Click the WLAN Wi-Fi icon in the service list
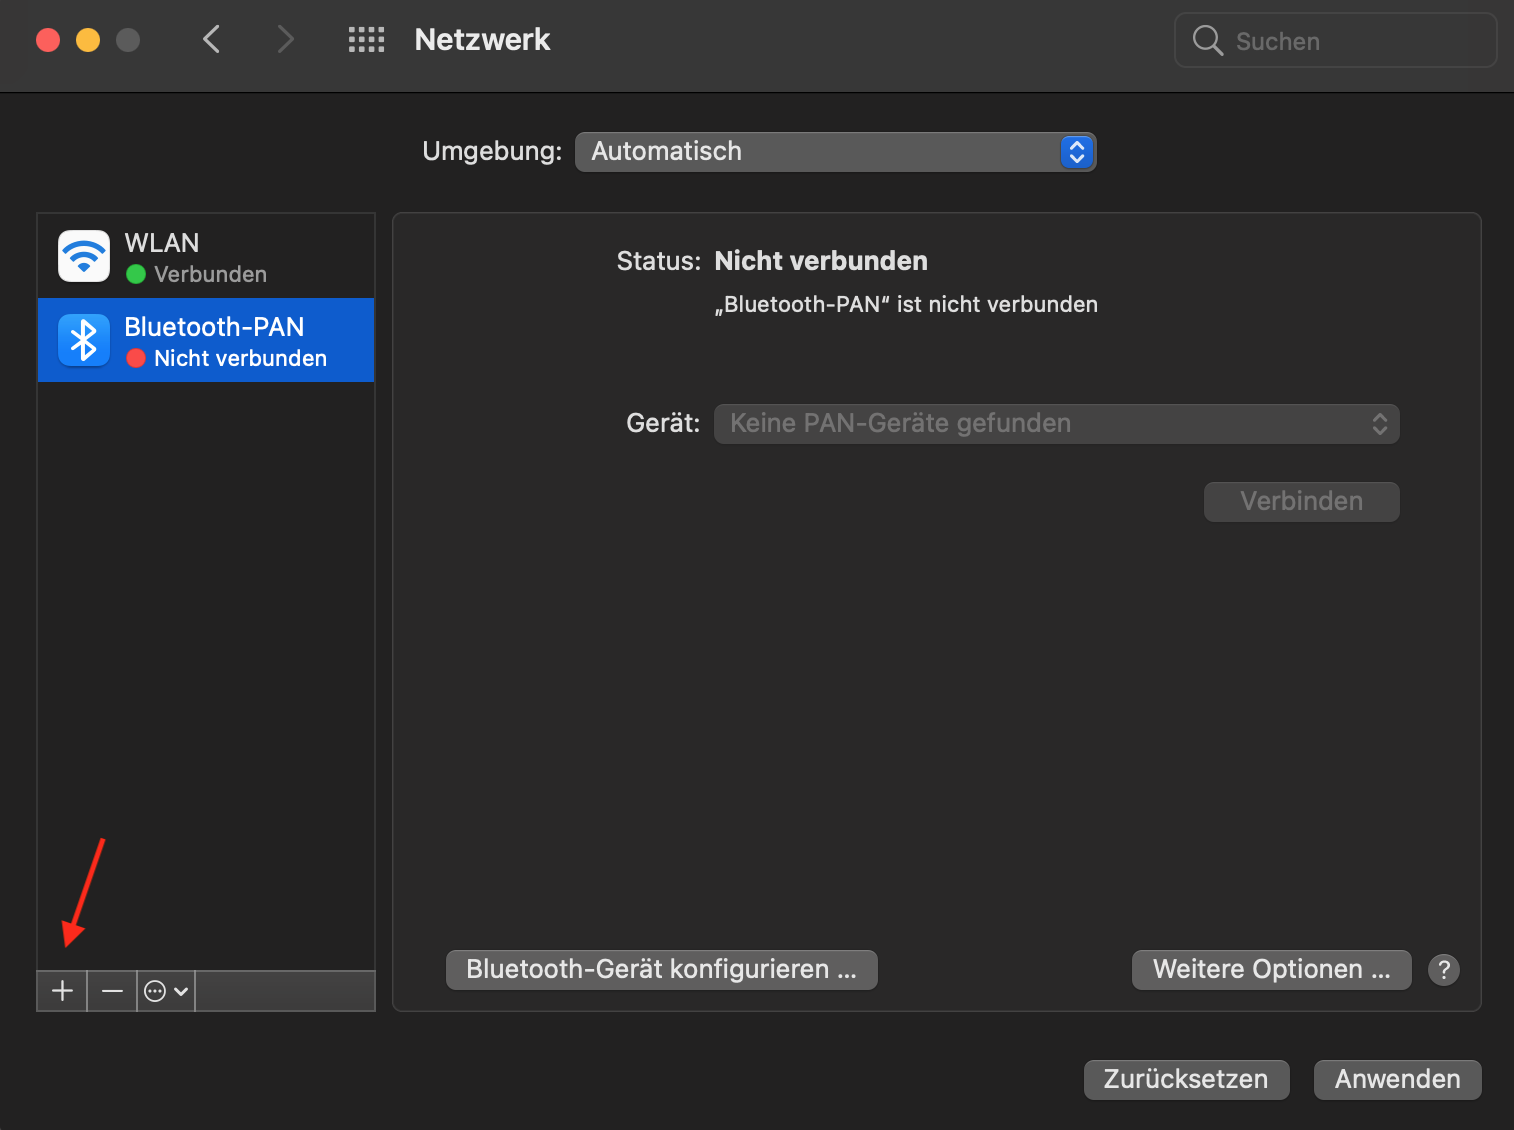The width and height of the screenshot is (1514, 1130). (x=84, y=256)
